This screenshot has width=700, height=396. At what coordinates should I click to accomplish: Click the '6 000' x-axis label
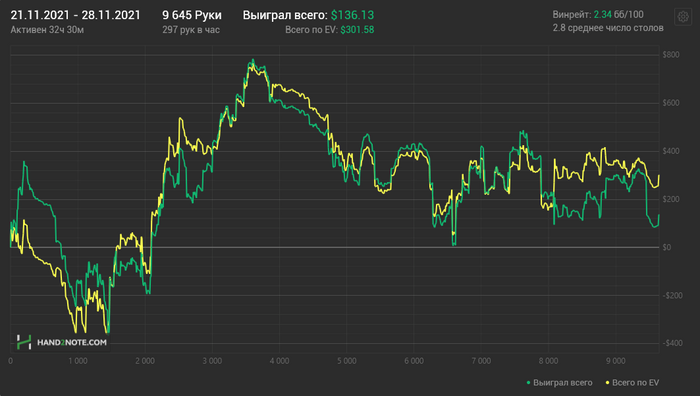414,361
